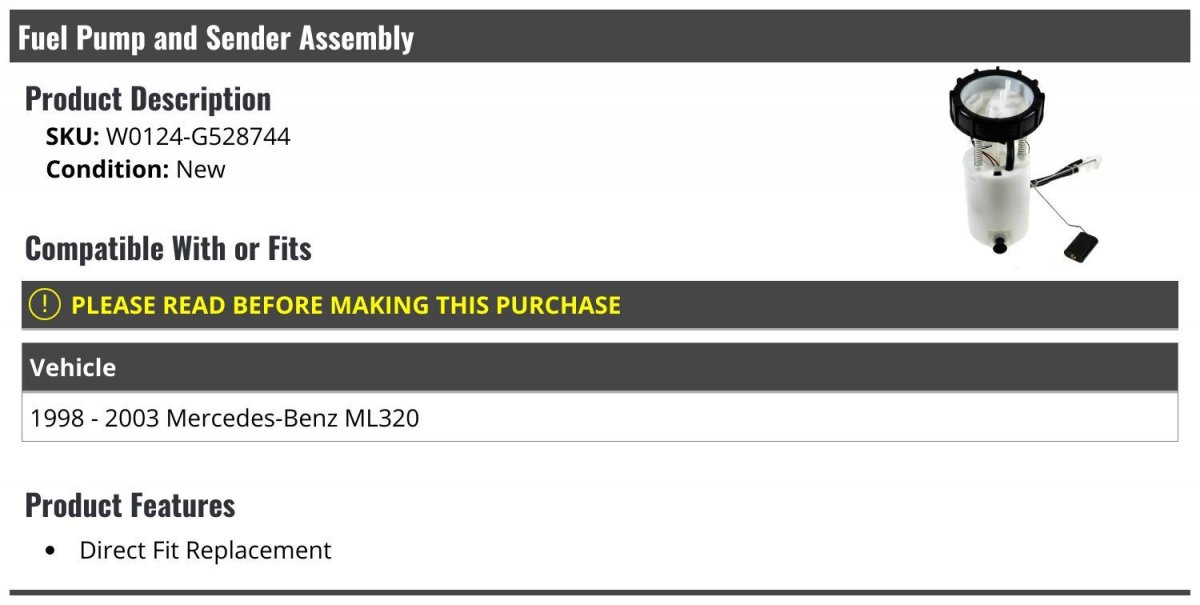Click the bullet point before Direct Fit Replacement
The width and height of the screenshot is (1200, 605).
pyautogui.click(x=52, y=551)
